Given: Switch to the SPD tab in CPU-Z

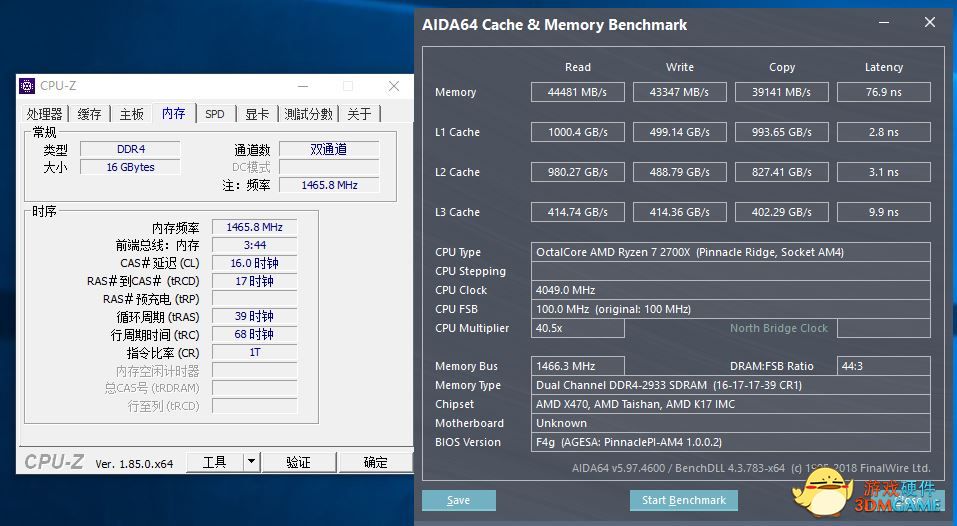Looking at the screenshot, I should [x=215, y=114].
